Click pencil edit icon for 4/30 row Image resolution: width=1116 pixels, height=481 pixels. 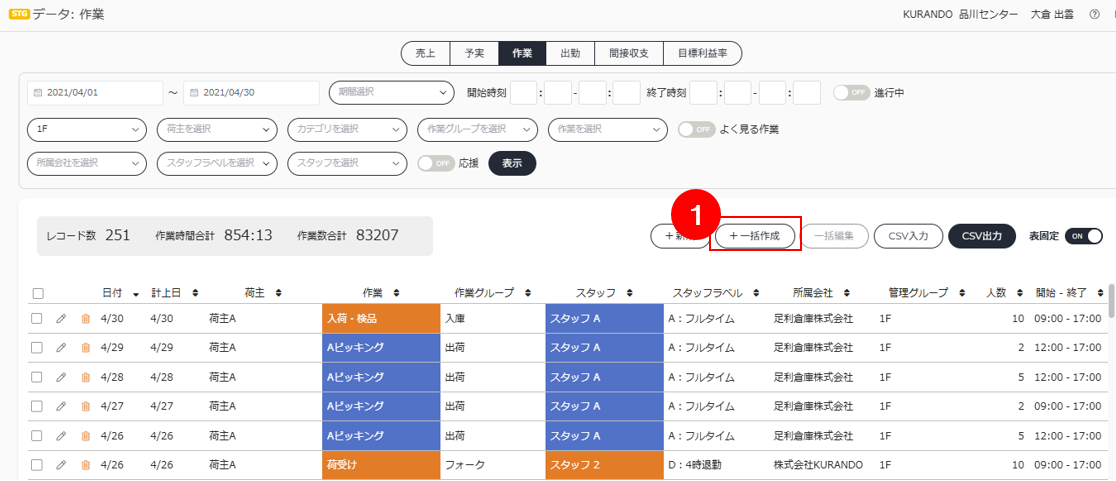click(60, 318)
